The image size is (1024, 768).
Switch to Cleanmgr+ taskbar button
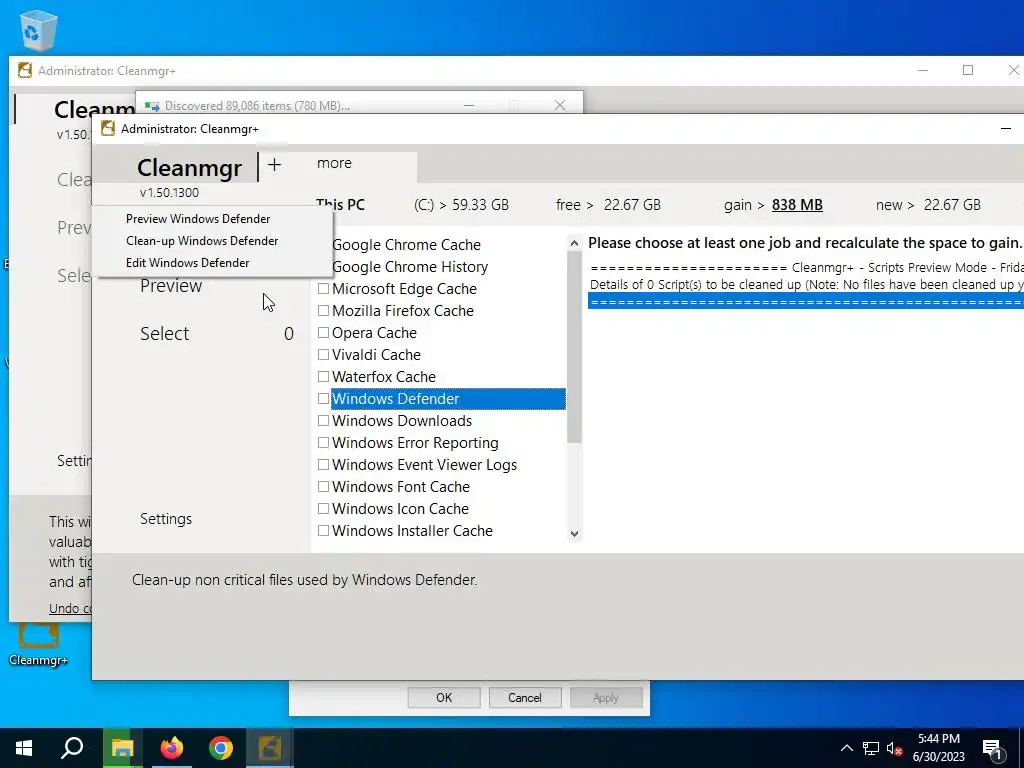[270, 748]
